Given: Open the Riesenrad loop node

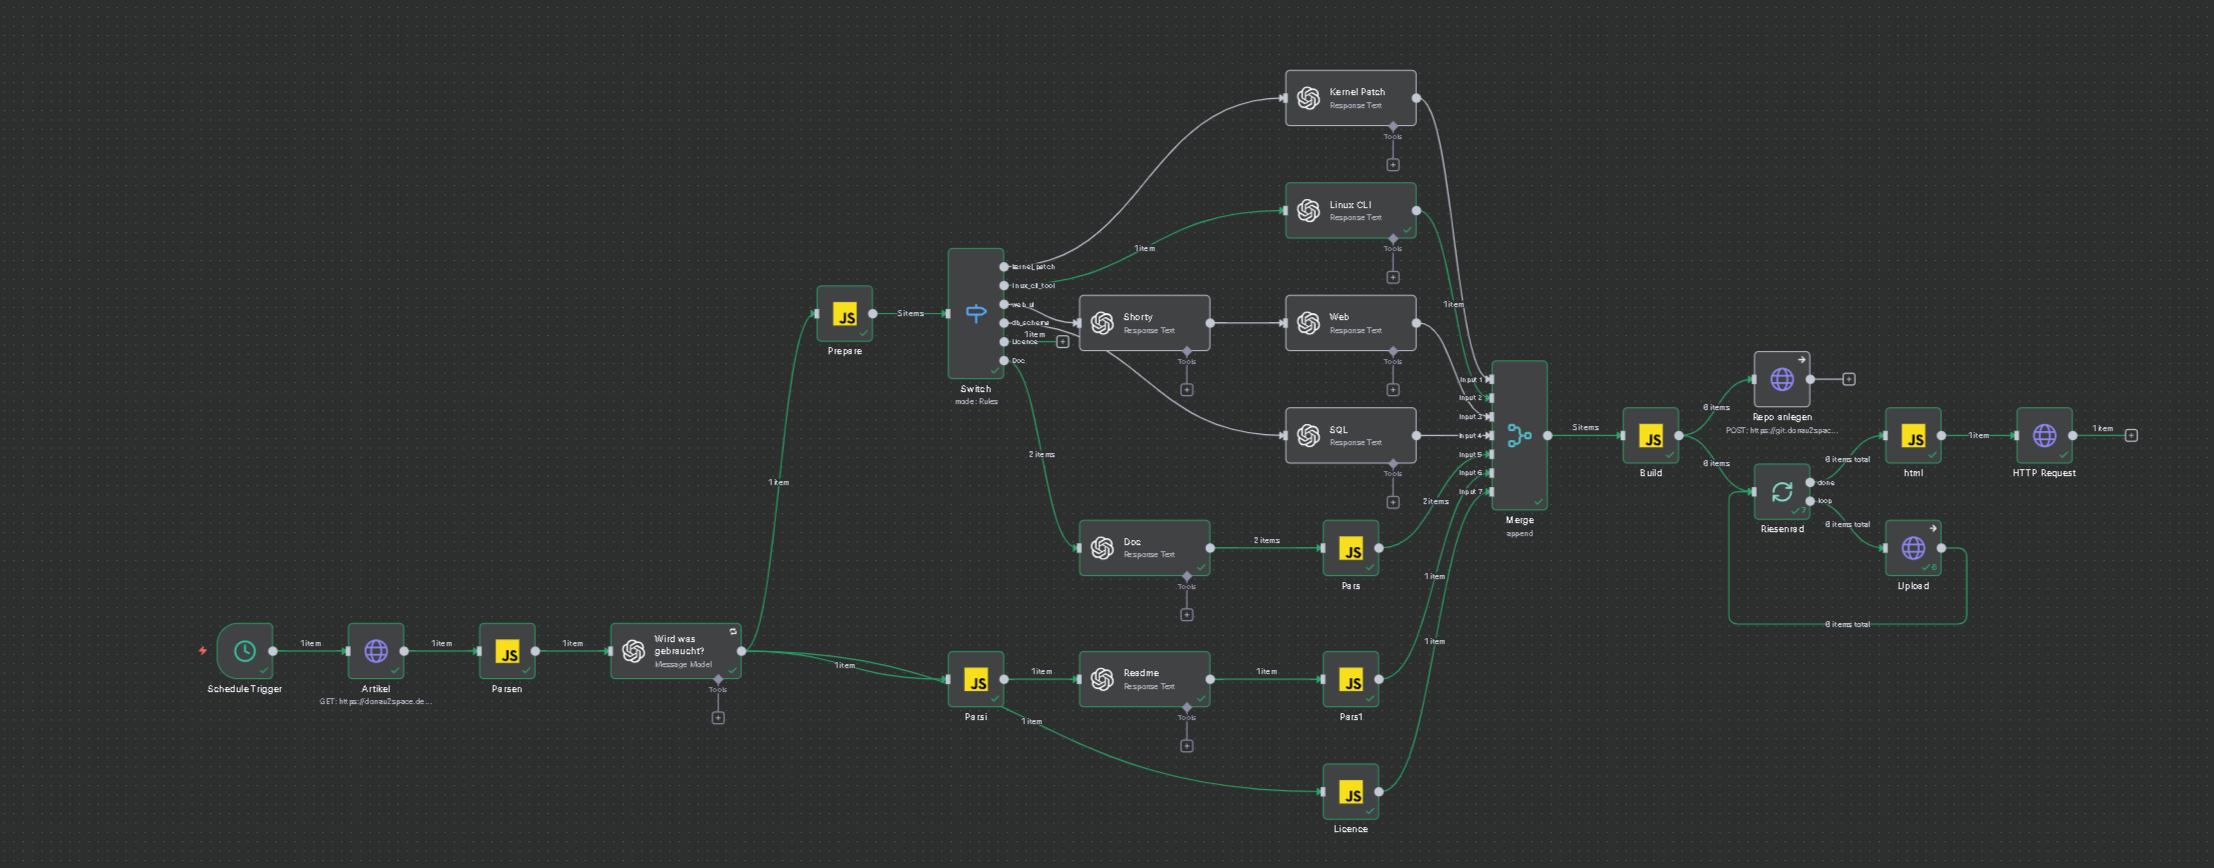Looking at the screenshot, I should (1781, 491).
